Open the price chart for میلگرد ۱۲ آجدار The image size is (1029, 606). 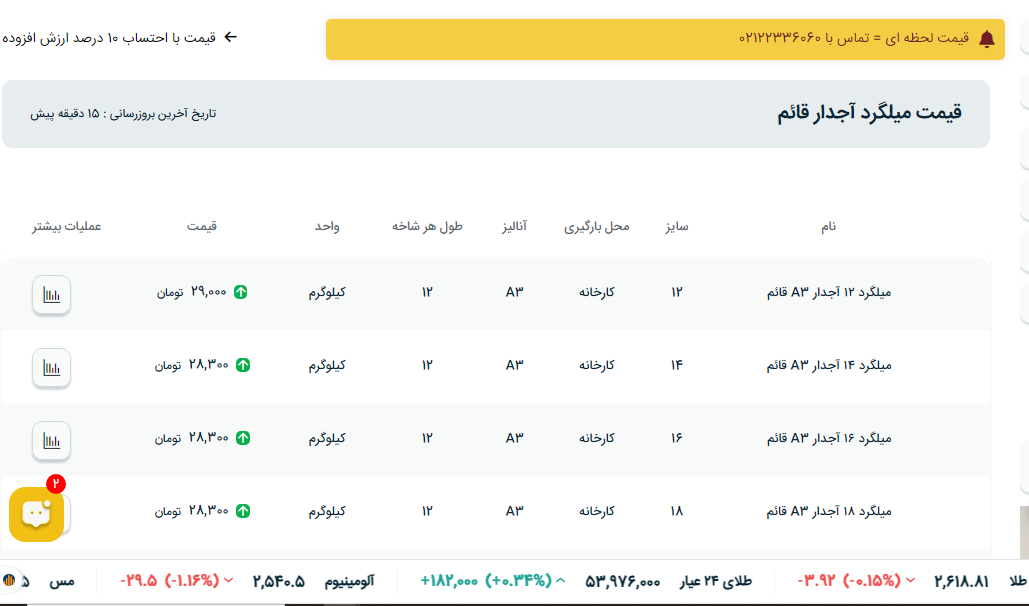(51, 295)
